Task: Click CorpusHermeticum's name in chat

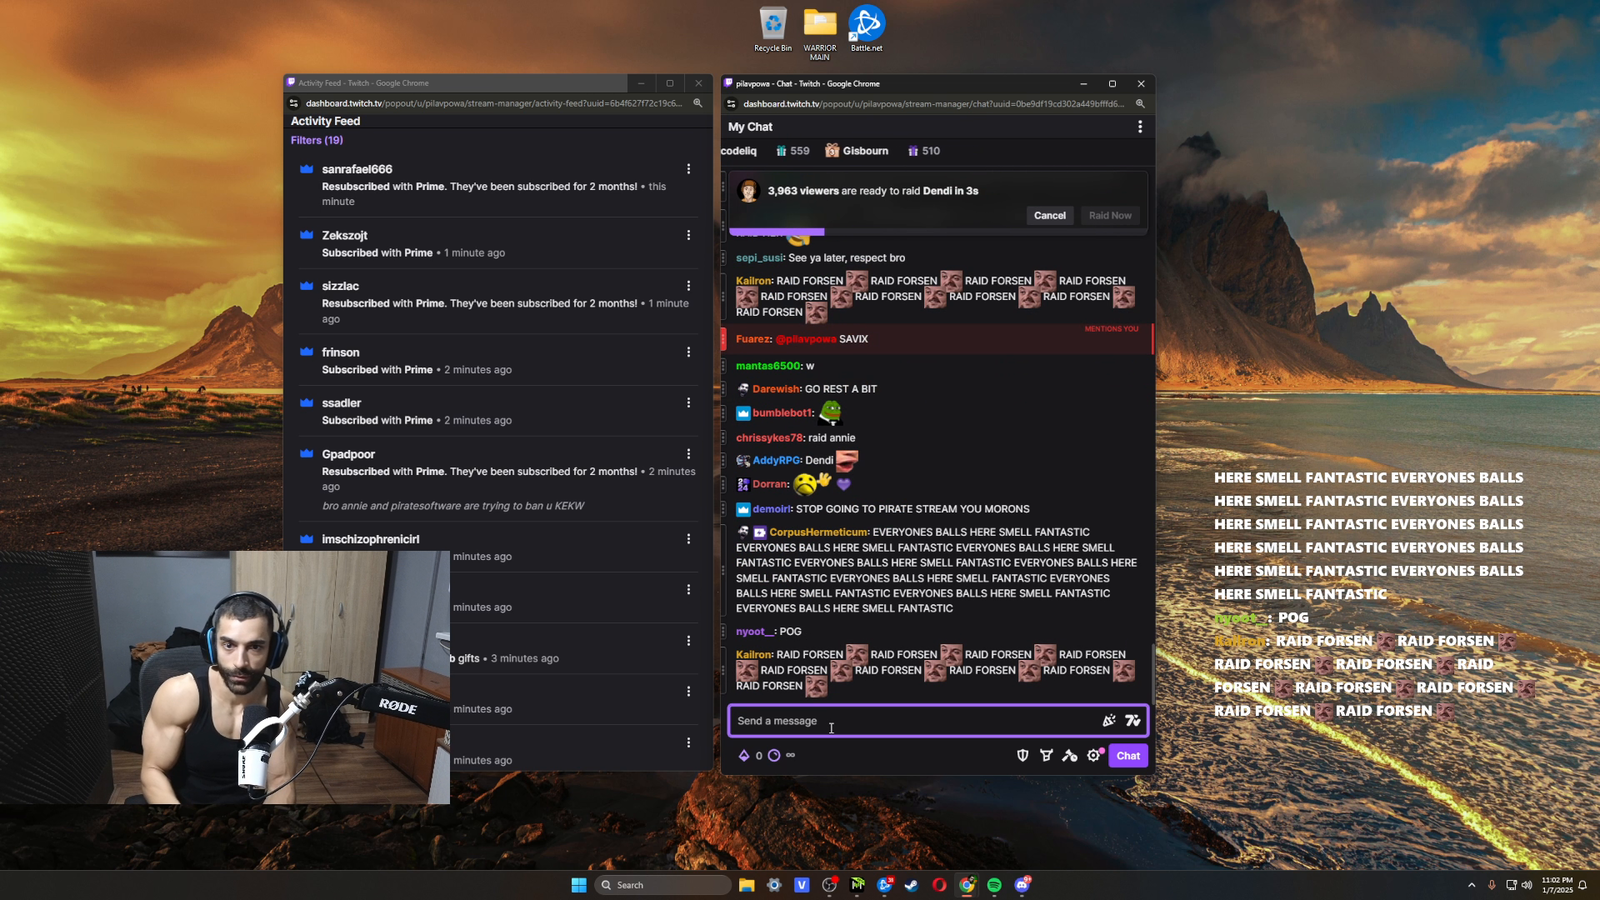Action: [x=818, y=532]
